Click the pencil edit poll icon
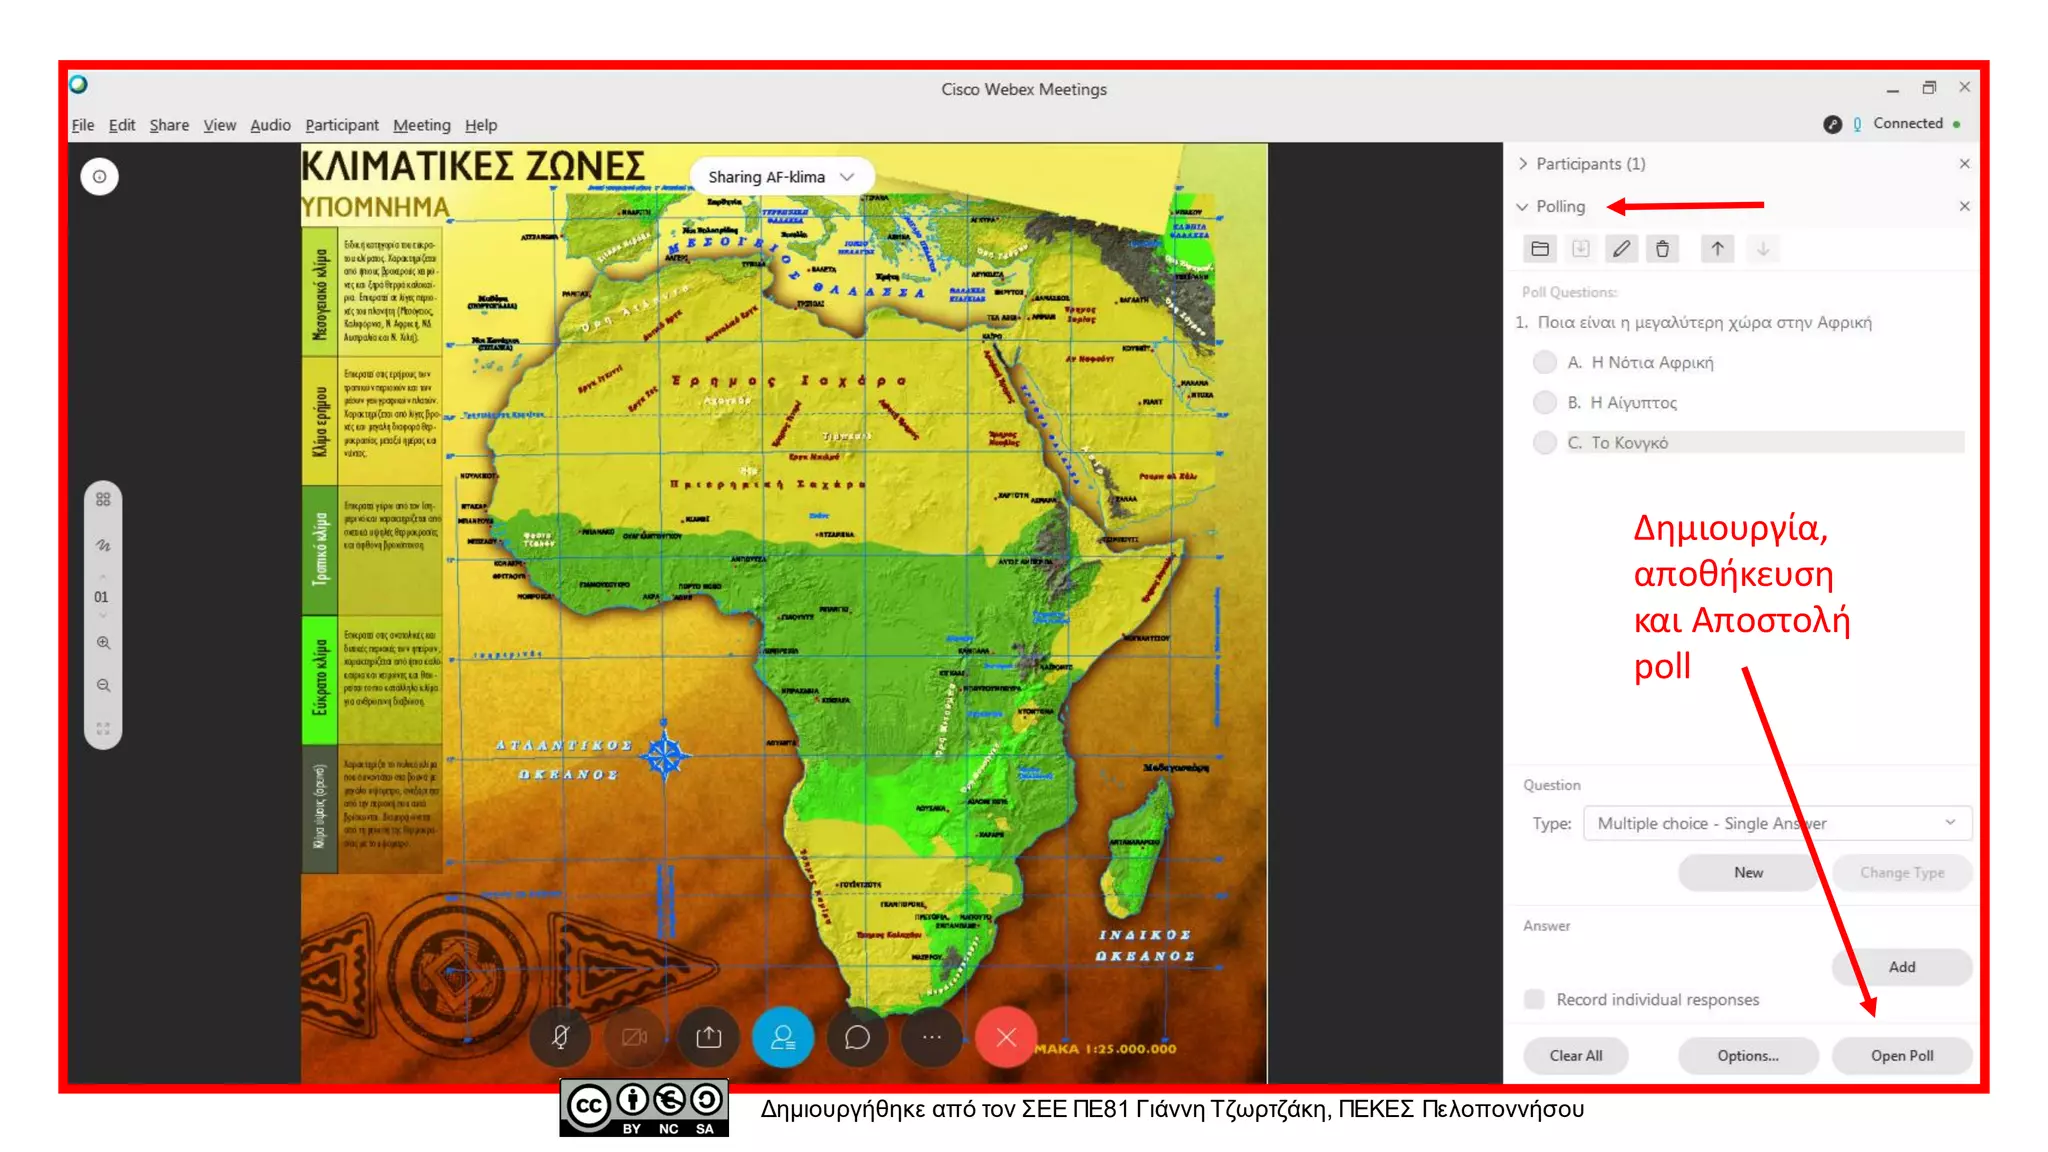 (x=1621, y=249)
